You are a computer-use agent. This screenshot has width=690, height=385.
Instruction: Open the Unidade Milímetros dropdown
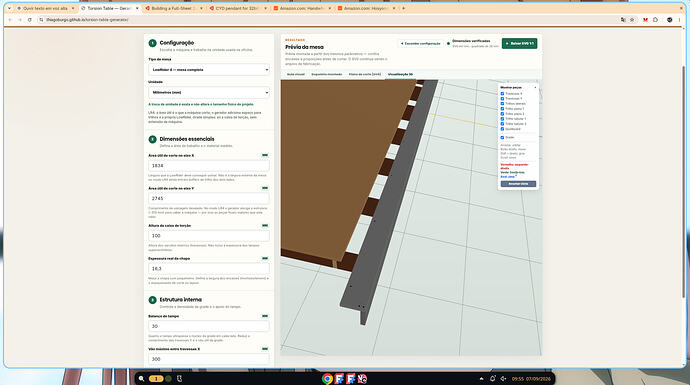(x=209, y=92)
